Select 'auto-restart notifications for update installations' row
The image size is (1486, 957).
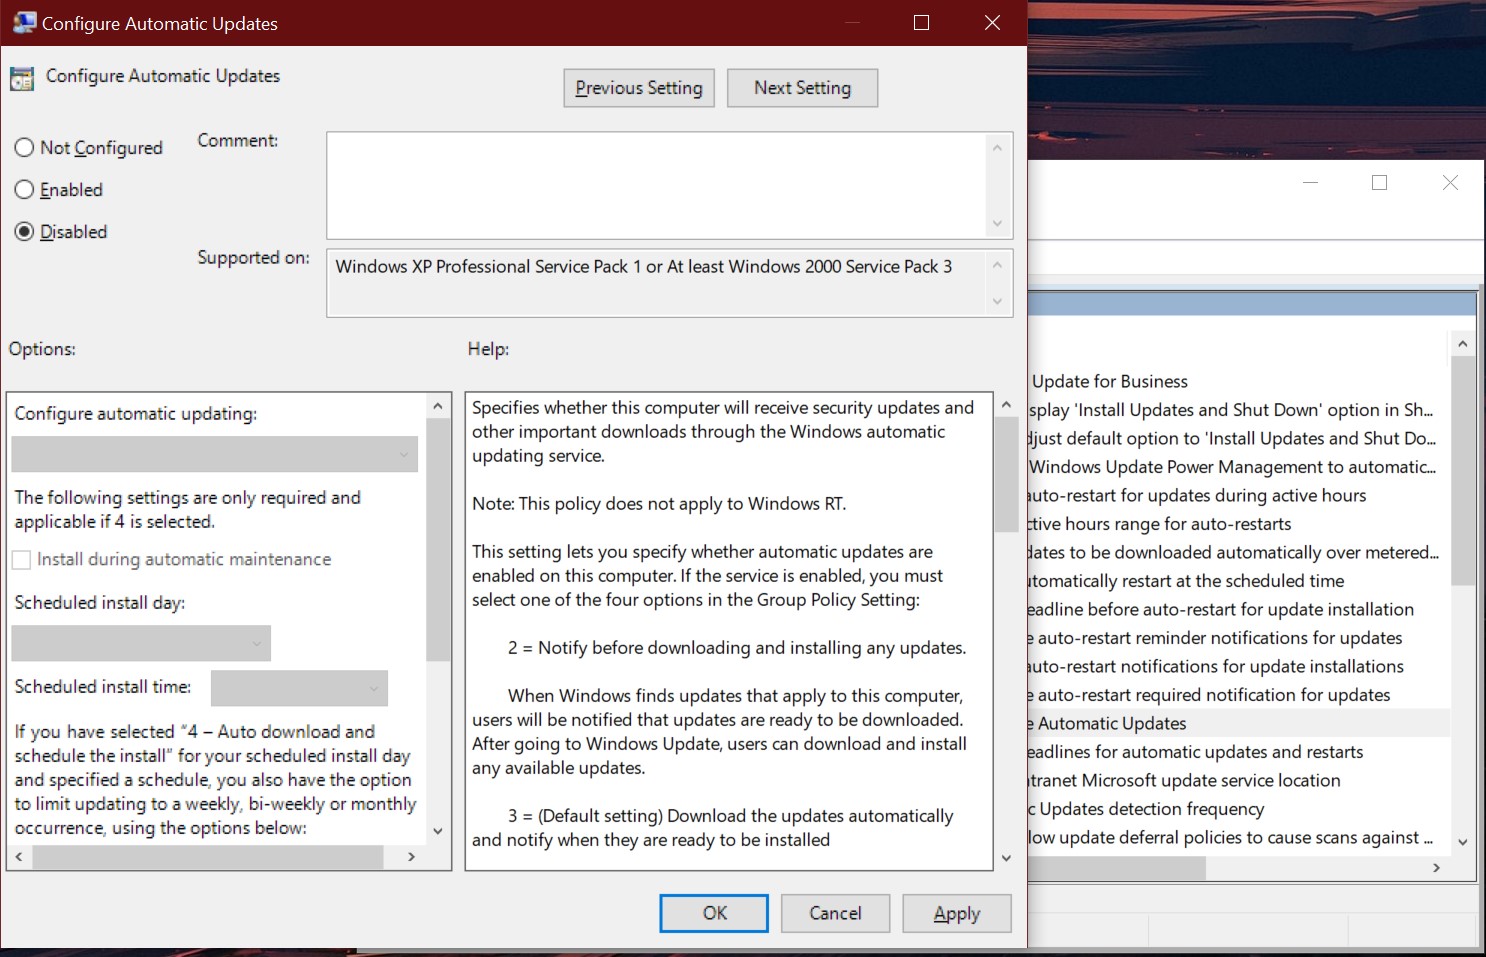(1216, 667)
